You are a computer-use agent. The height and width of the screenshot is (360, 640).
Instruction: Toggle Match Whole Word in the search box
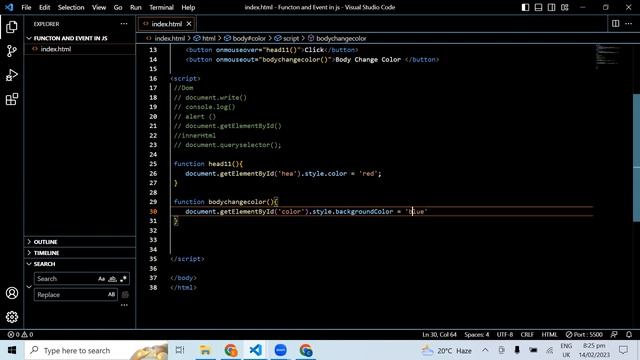[112, 279]
